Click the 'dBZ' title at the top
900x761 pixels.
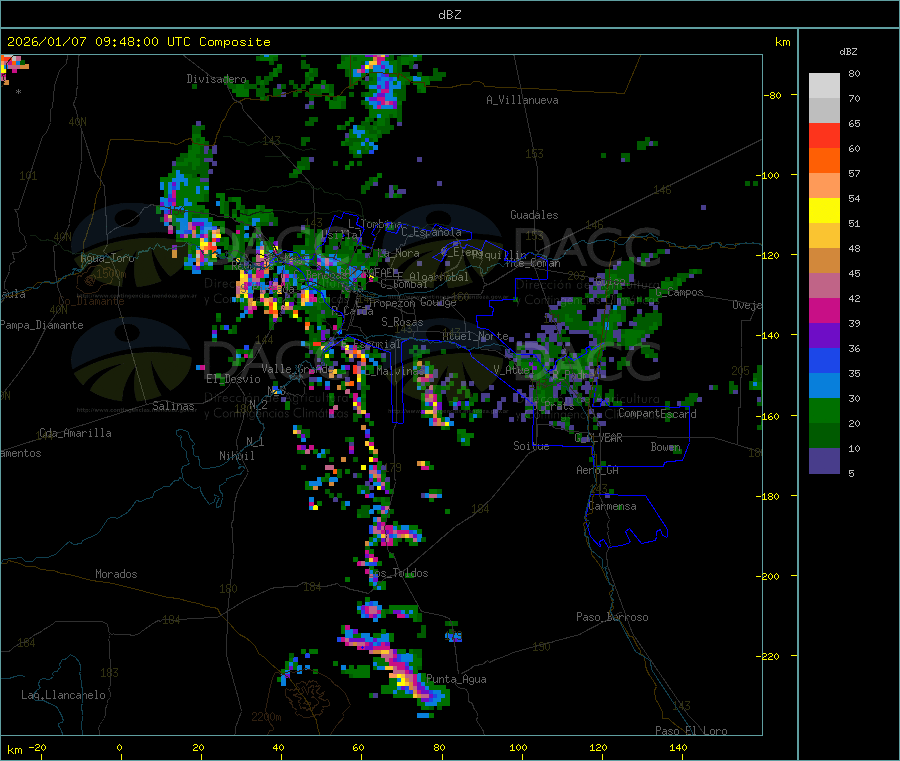coord(449,15)
